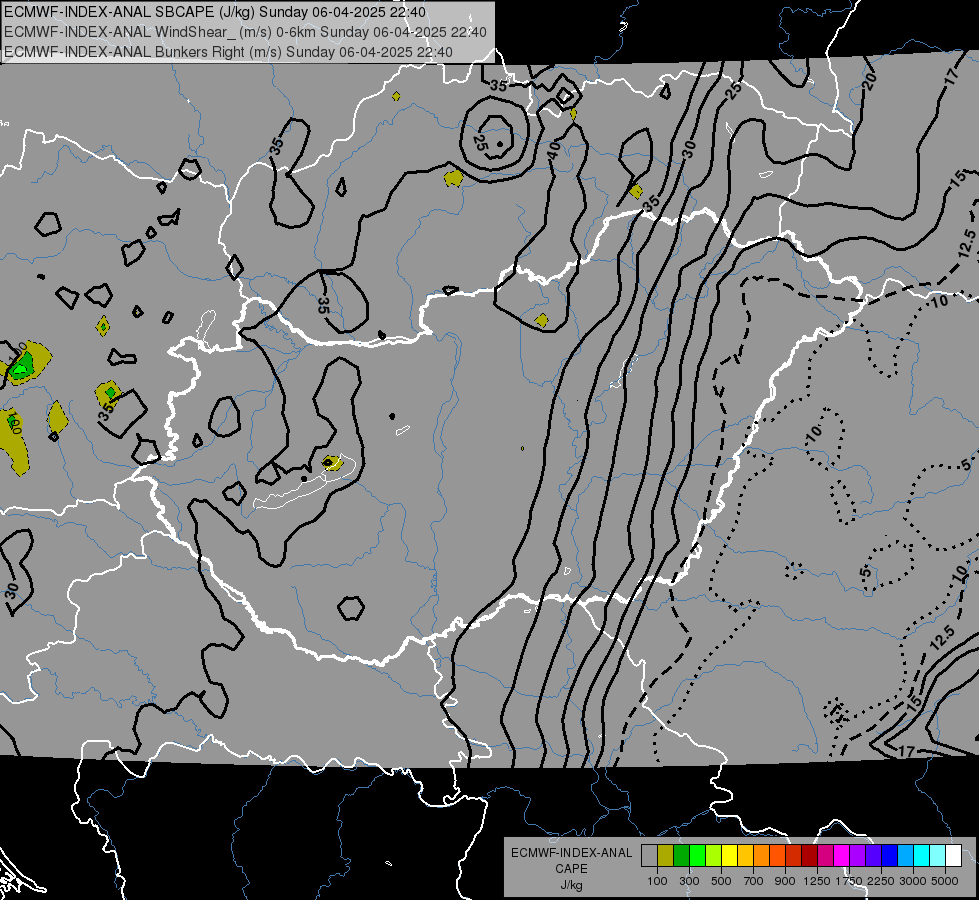Click the WindShear_ 0-6km title line
This screenshot has height=900, width=979.
click(x=245, y=32)
